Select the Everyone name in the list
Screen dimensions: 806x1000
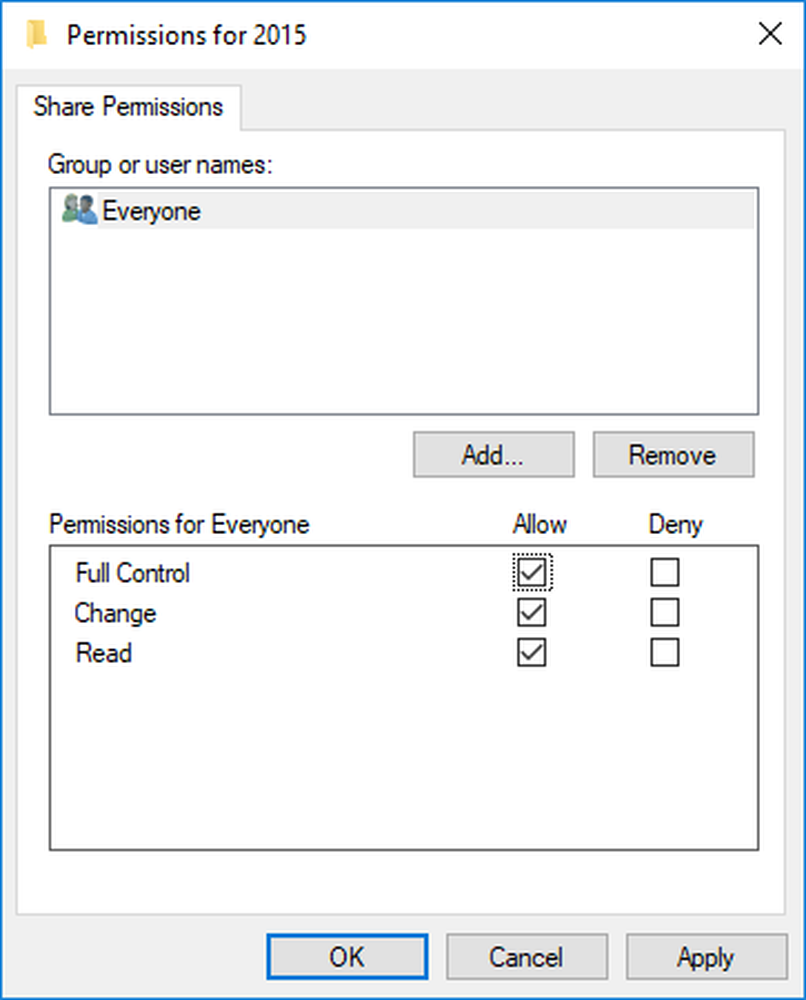(x=152, y=212)
